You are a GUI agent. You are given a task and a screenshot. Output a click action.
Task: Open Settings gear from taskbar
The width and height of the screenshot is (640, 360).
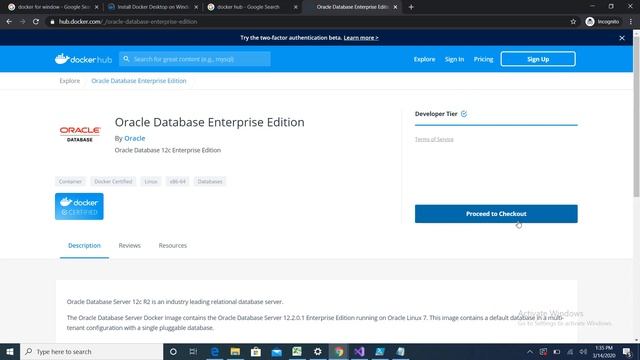tap(318, 351)
